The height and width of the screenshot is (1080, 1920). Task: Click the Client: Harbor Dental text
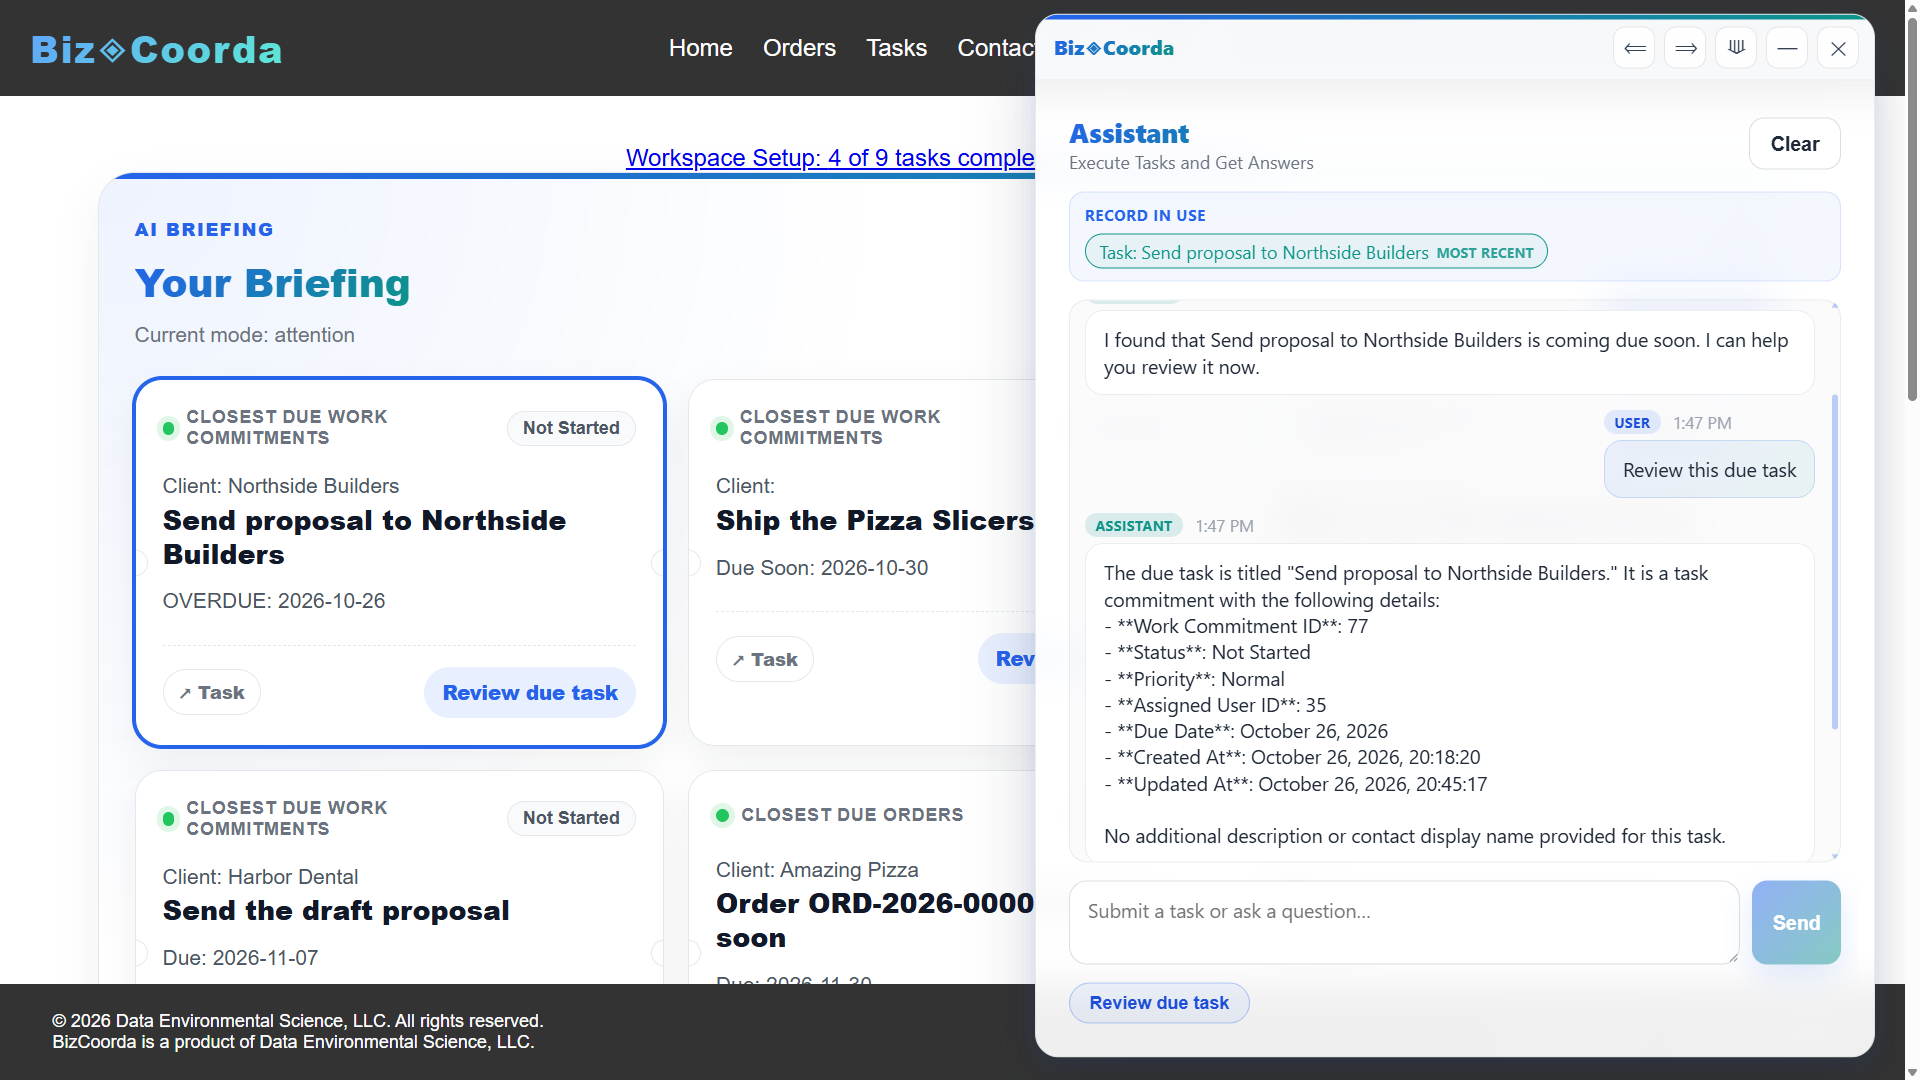pos(260,877)
